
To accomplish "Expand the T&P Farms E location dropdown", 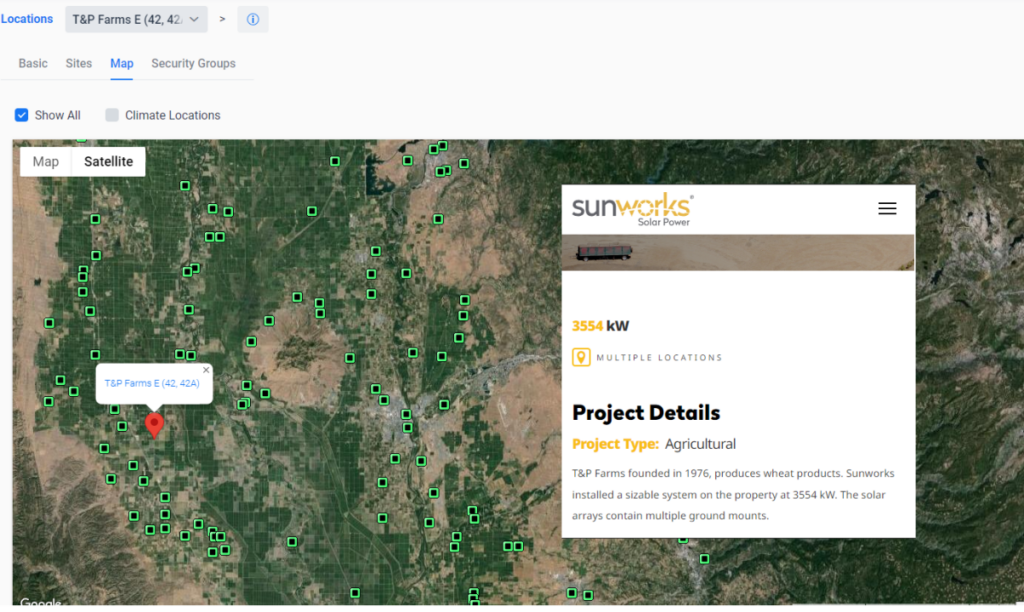I will point(136,19).
